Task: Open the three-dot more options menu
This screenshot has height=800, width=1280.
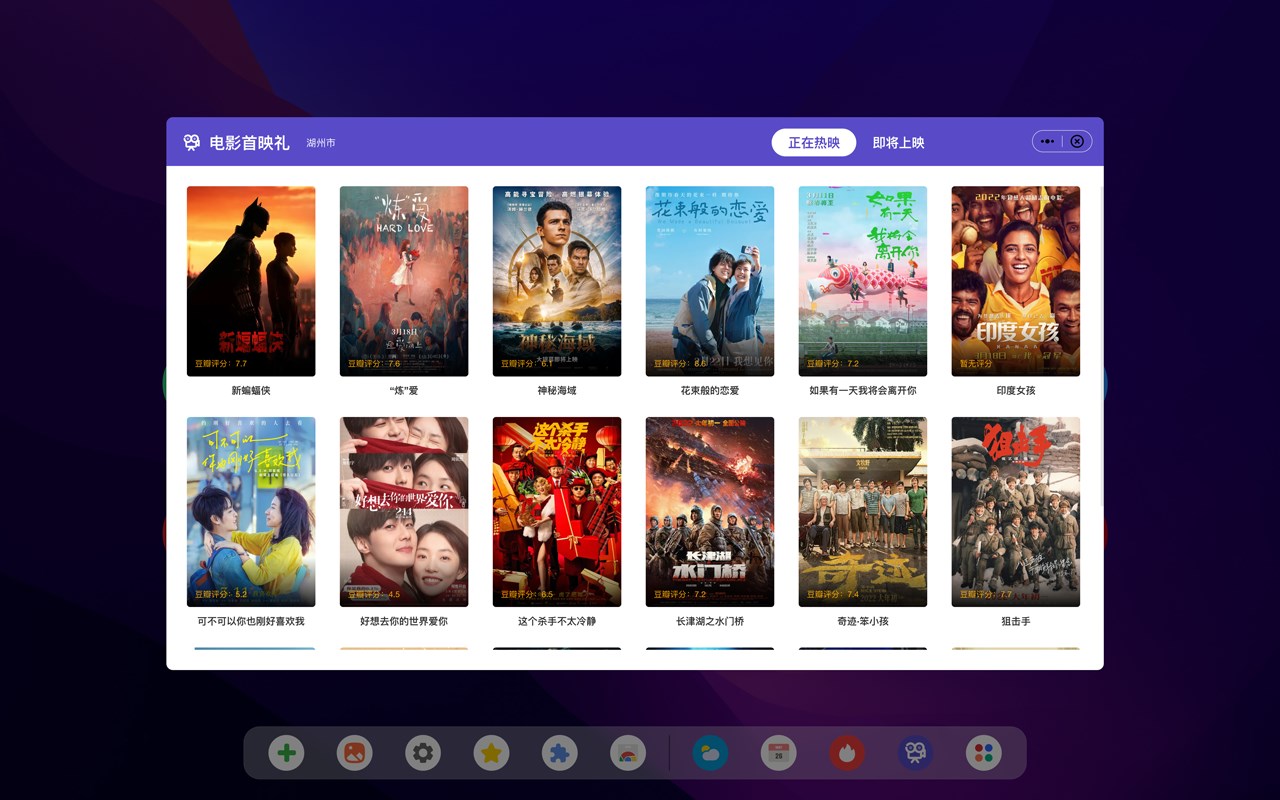Action: [1047, 141]
